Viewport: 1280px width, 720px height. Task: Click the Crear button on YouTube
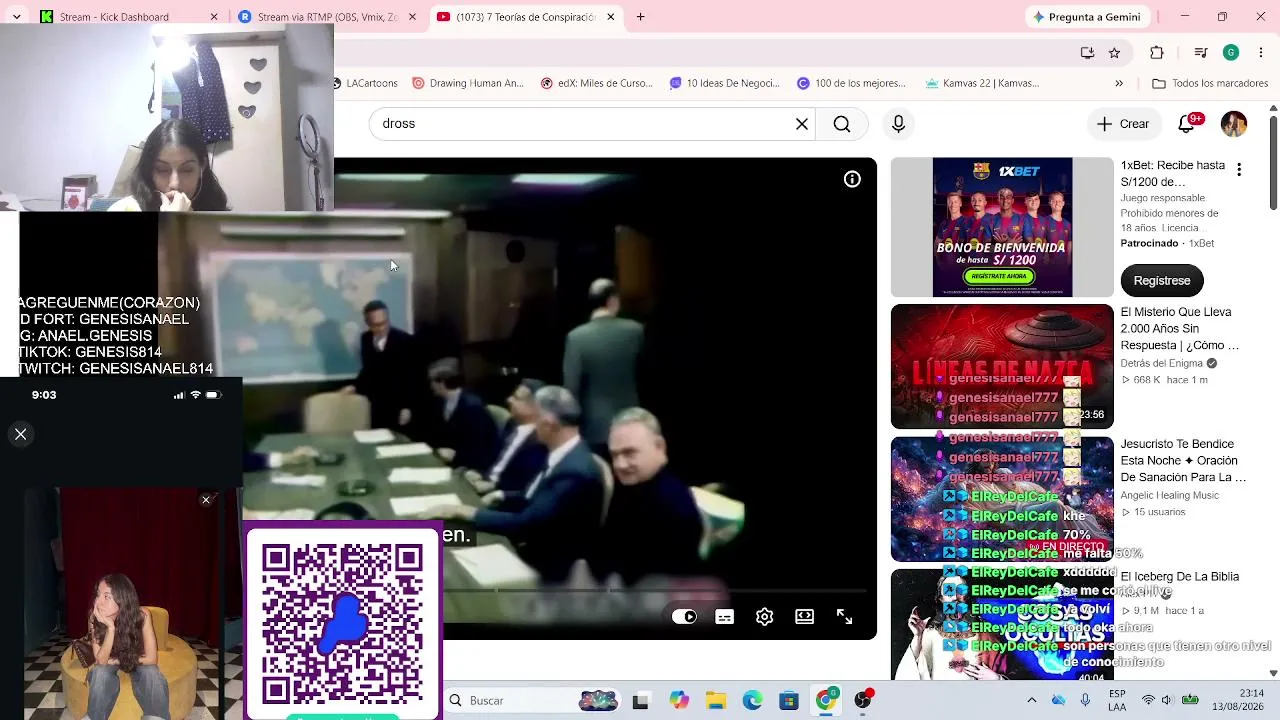[x=1123, y=124]
